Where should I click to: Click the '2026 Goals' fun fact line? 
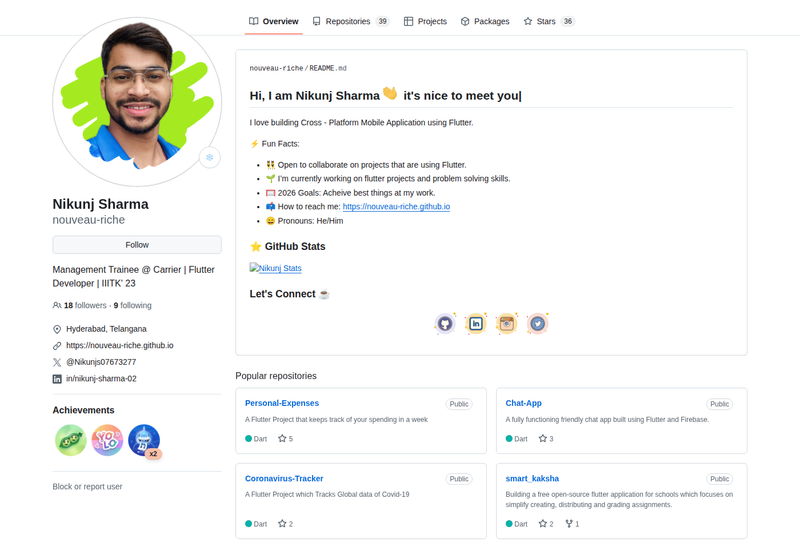[351, 193]
